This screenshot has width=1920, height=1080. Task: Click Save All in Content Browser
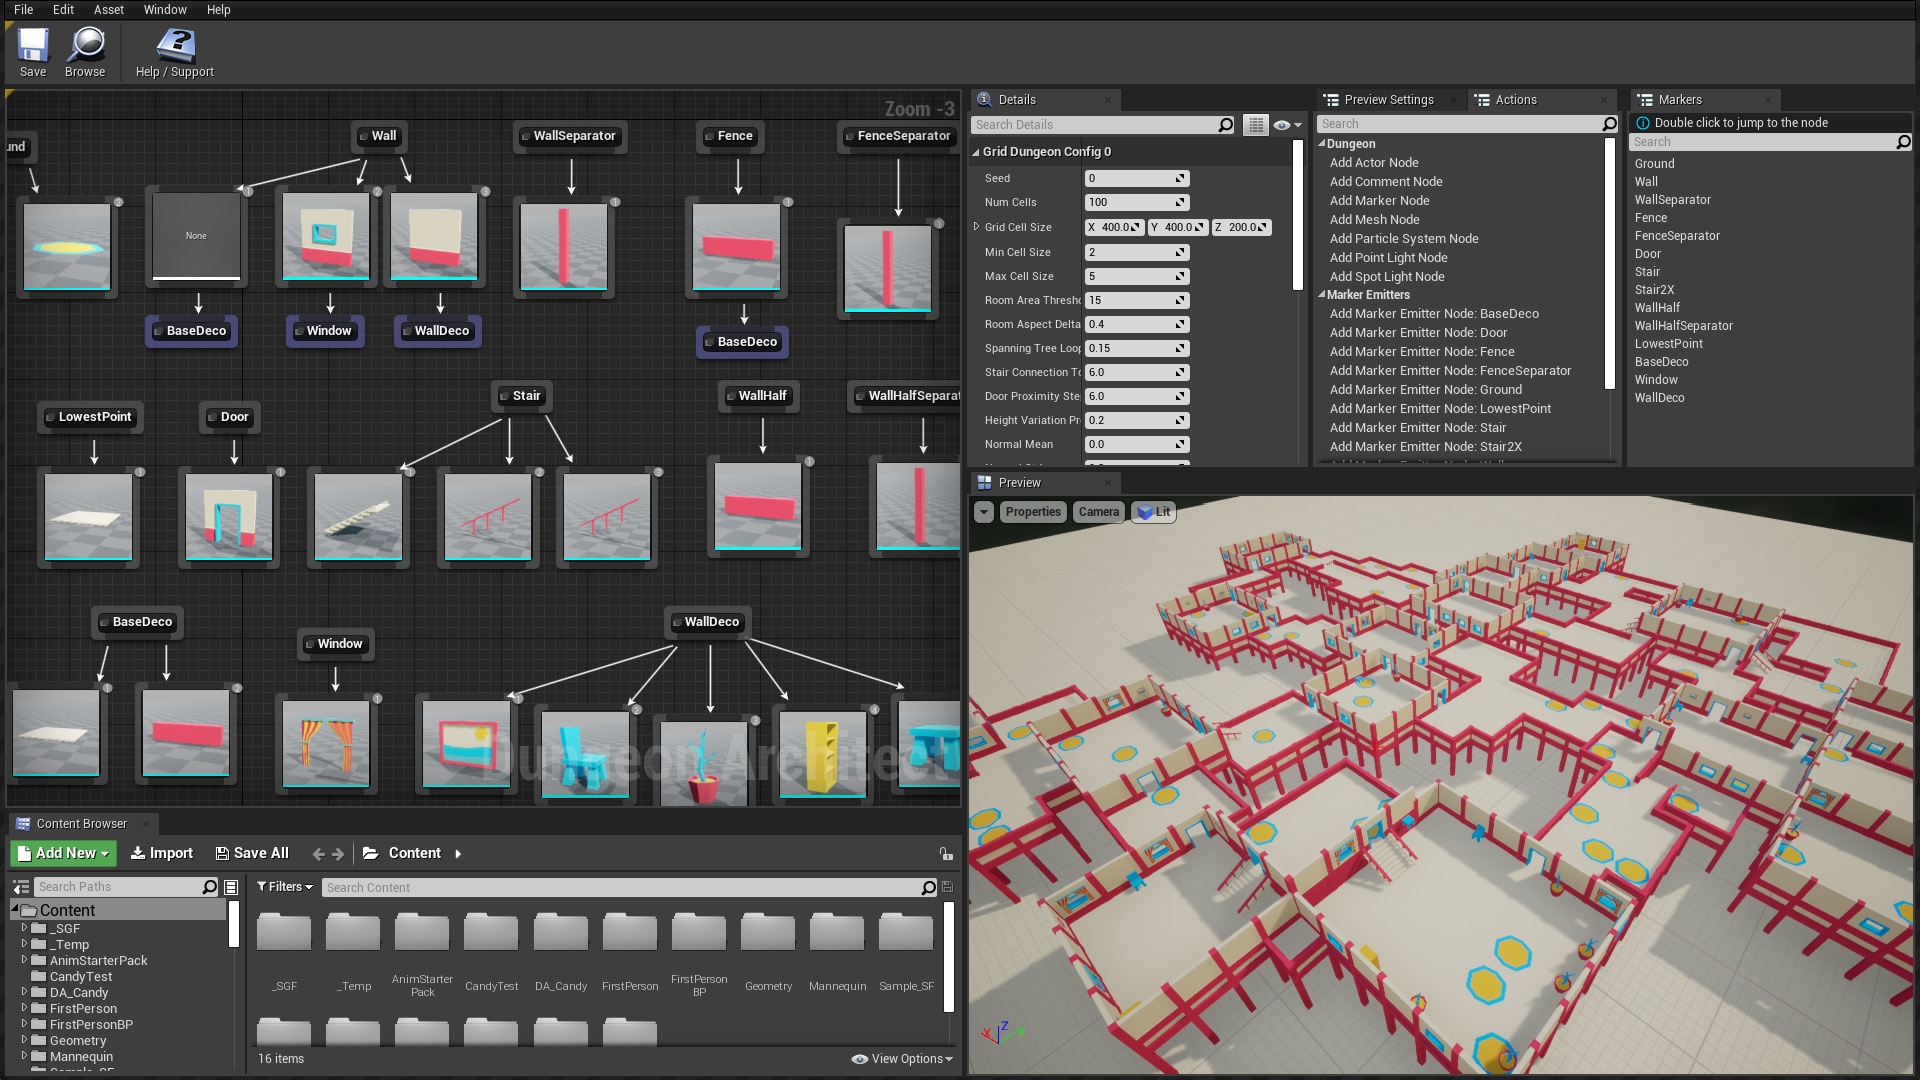coord(251,853)
